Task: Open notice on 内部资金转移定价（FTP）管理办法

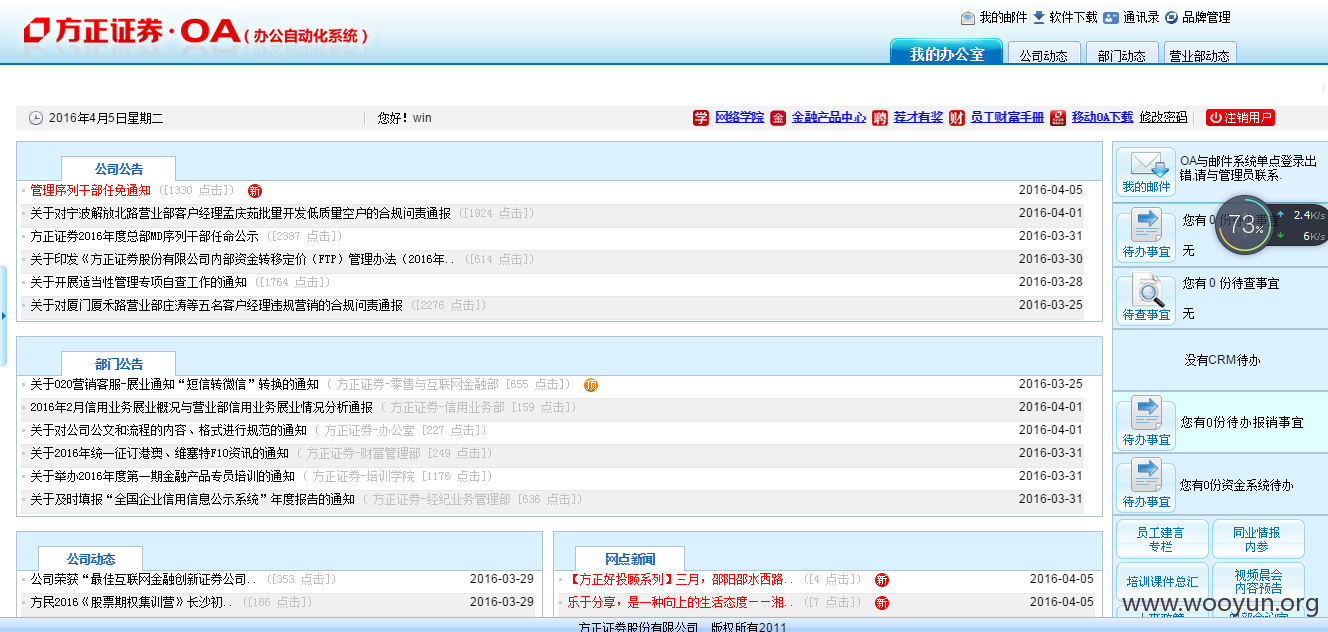Action: (242, 259)
